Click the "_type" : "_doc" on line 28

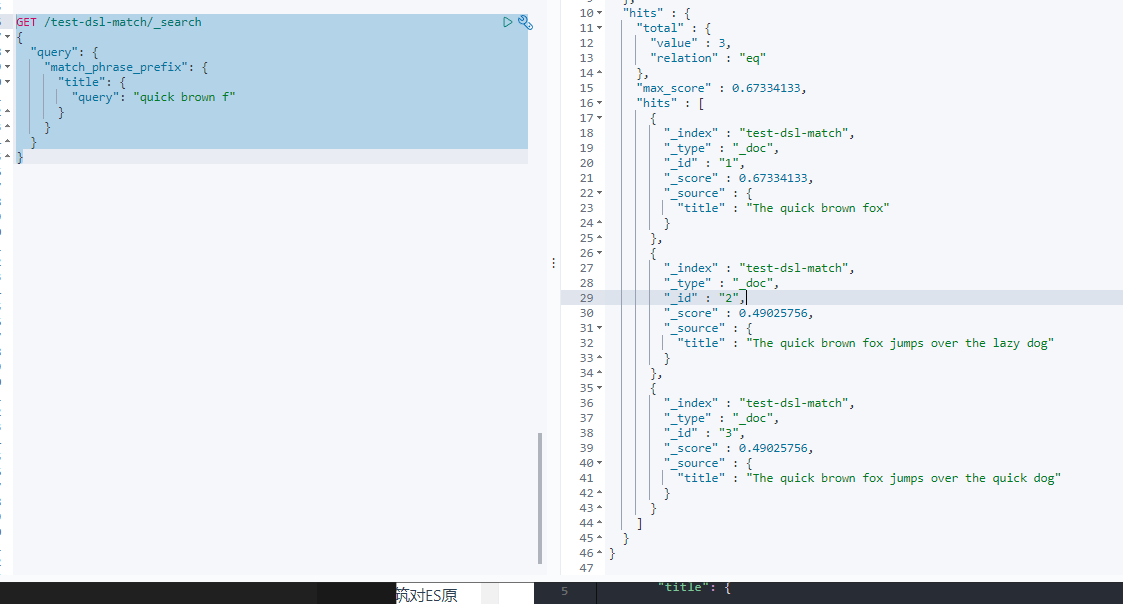(x=721, y=283)
